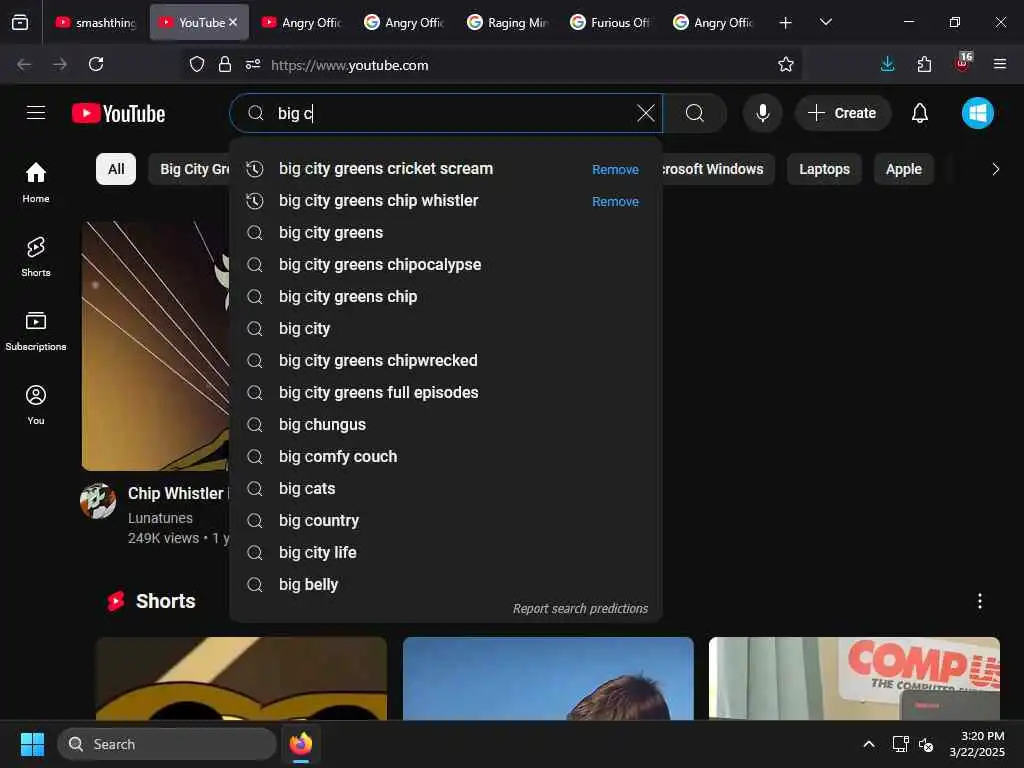Open the Firefox application menu
This screenshot has width=1024, height=768.
pos(1000,64)
